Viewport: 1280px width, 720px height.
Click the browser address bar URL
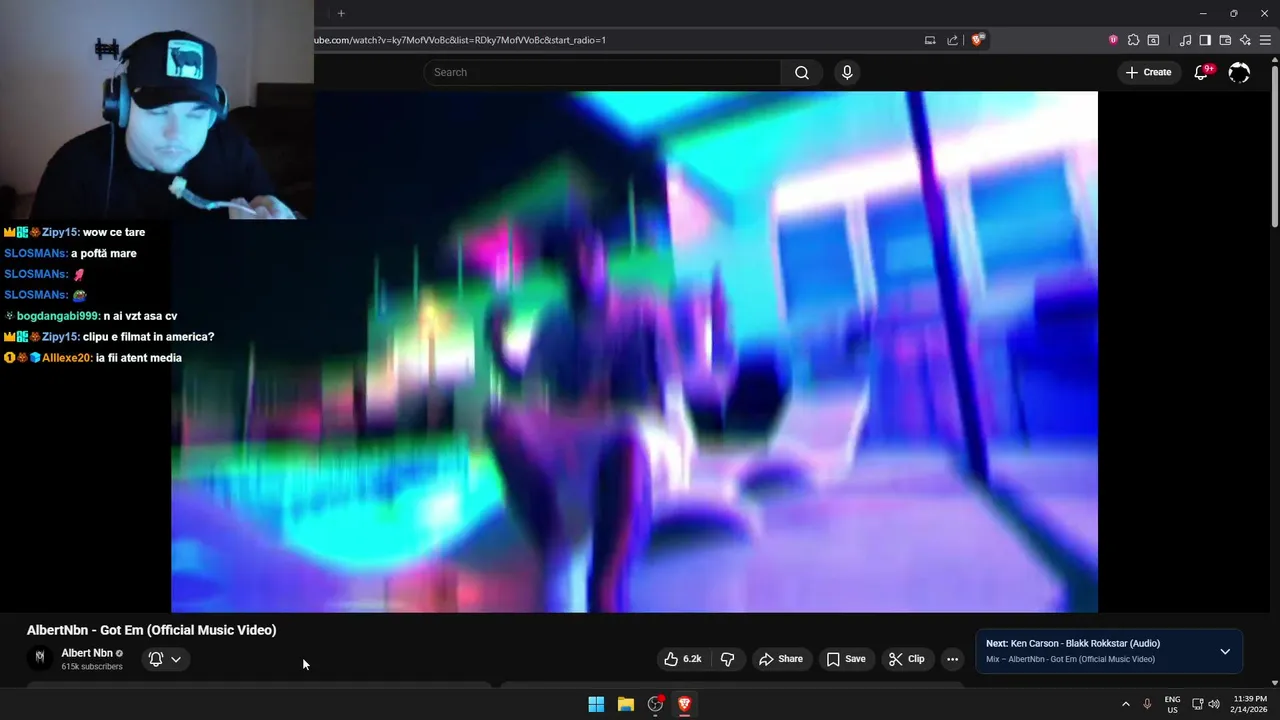pyautogui.click(x=460, y=40)
